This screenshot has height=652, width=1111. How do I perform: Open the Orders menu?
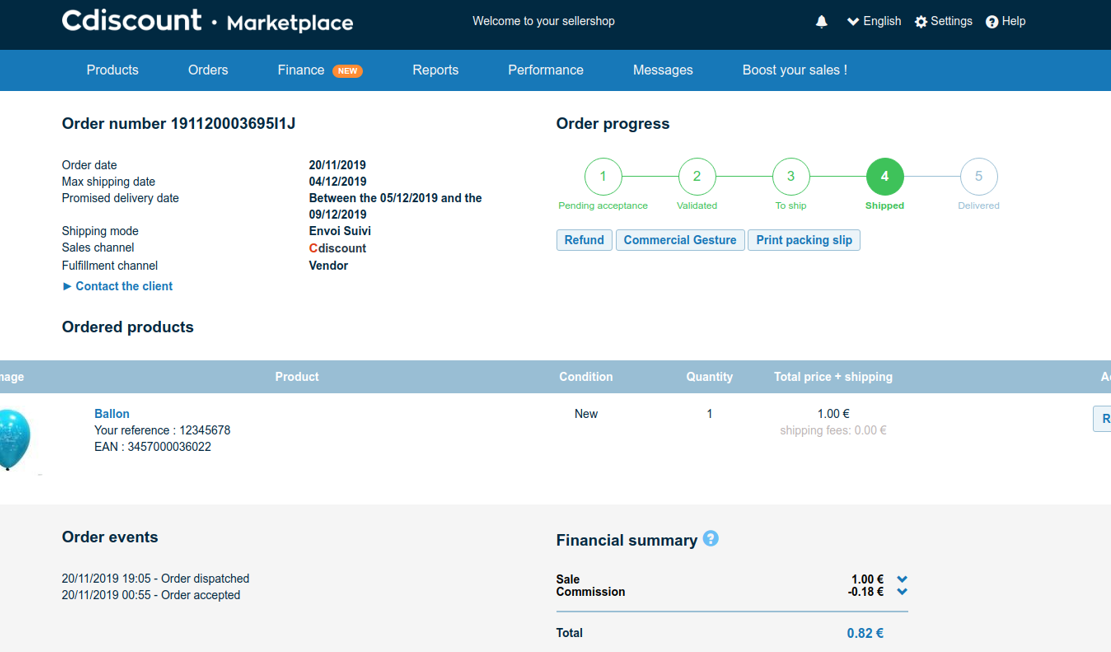pos(208,70)
